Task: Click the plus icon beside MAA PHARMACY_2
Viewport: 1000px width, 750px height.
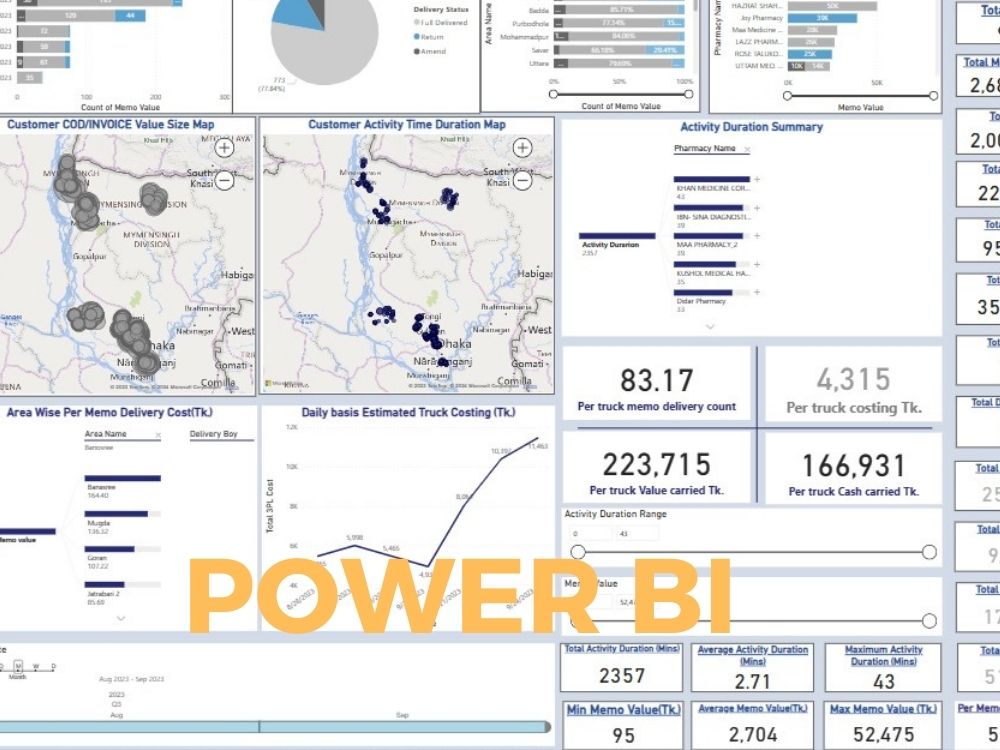Action: (x=756, y=235)
